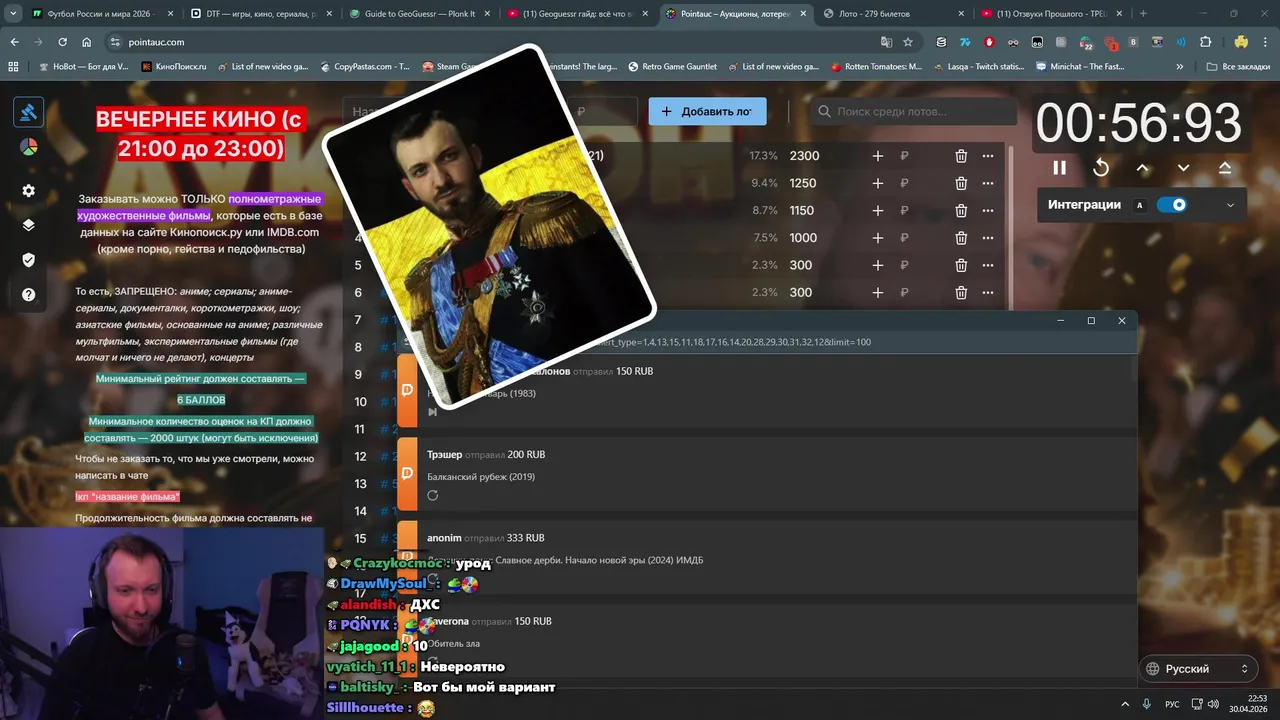The image size is (1280, 720).
Task: Open more options for 1000 lot
Action: [988, 238]
